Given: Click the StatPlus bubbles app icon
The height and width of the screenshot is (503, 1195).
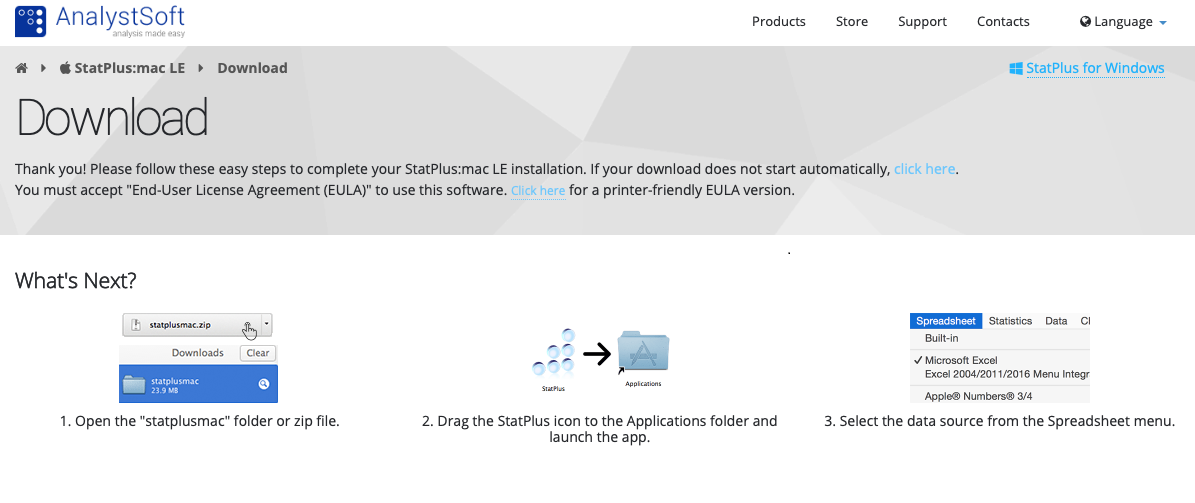Looking at the screenshot, I should click(553, 353).
